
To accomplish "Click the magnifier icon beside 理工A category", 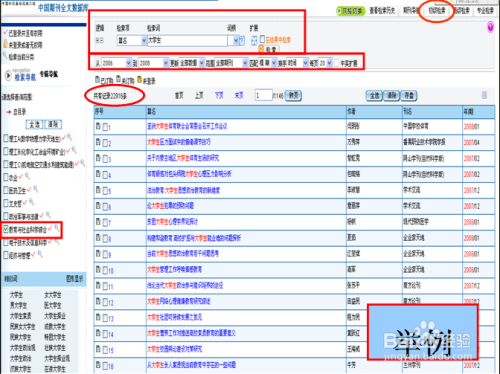I will click(x=69, y=137).
